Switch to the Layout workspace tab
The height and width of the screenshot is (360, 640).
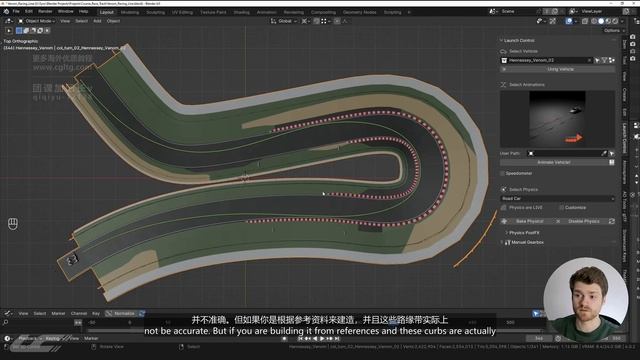(x=107, y=12)
